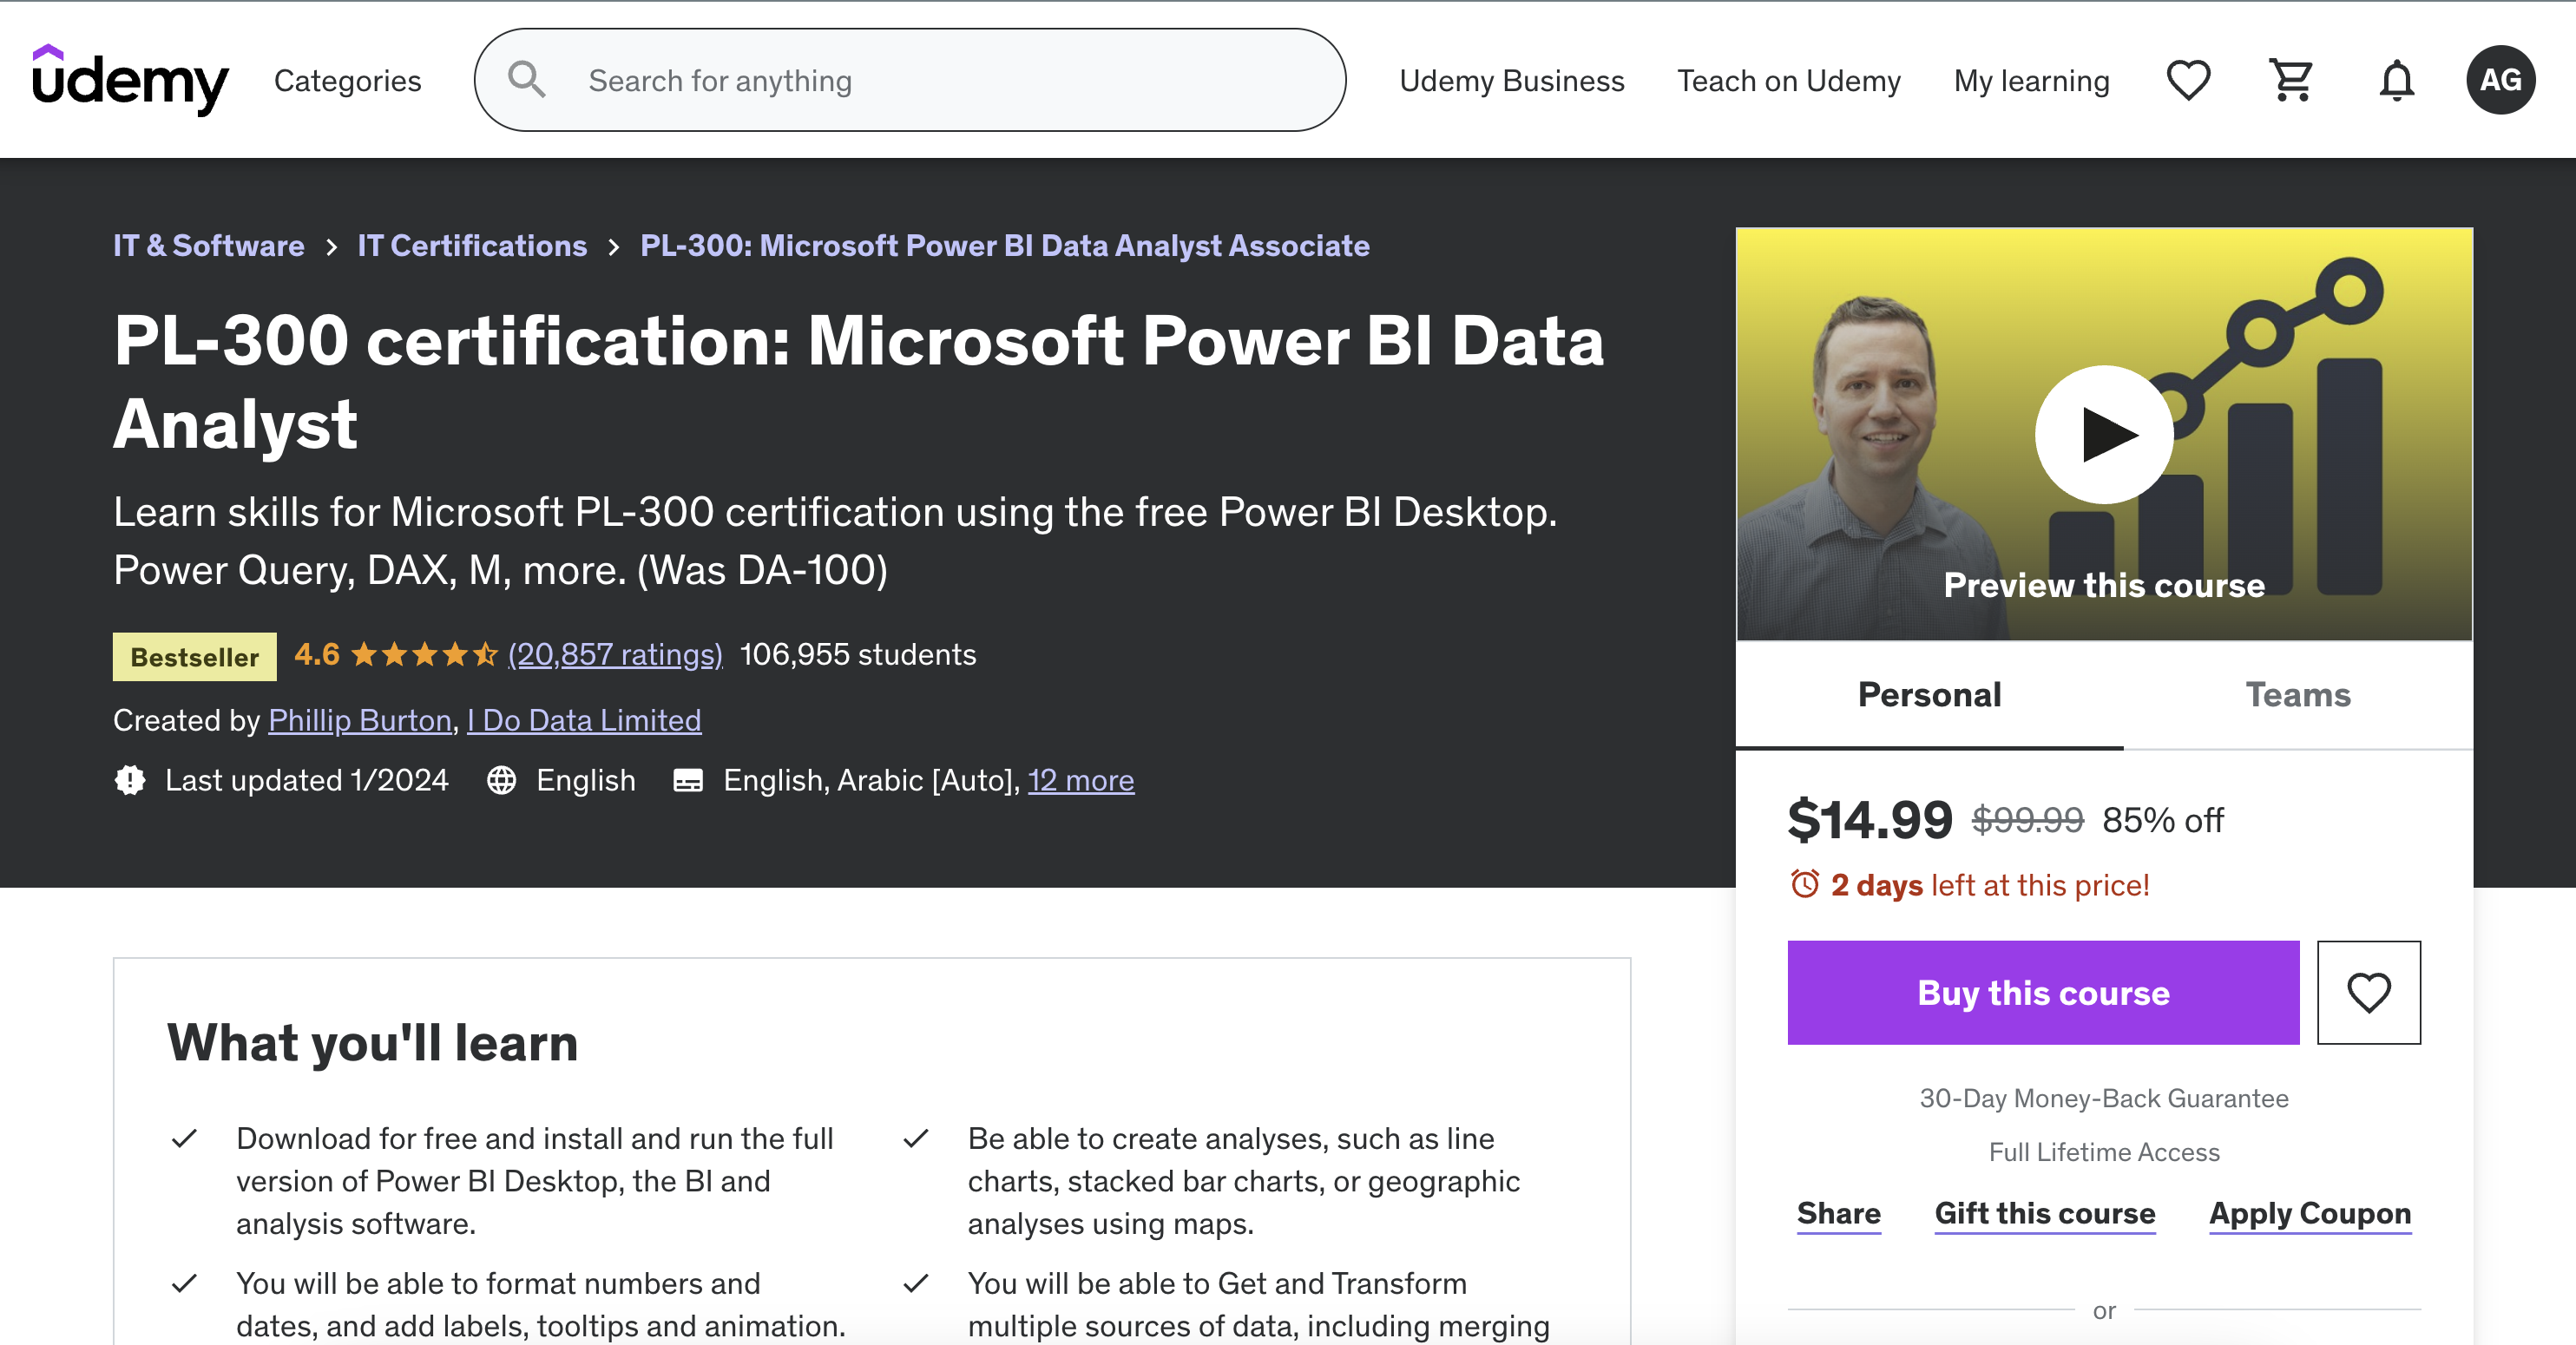The width and height of the screenshot is (2576, 1345).
Task: Click the IT & Software breadcrumb
Action: tap(208, 245)
